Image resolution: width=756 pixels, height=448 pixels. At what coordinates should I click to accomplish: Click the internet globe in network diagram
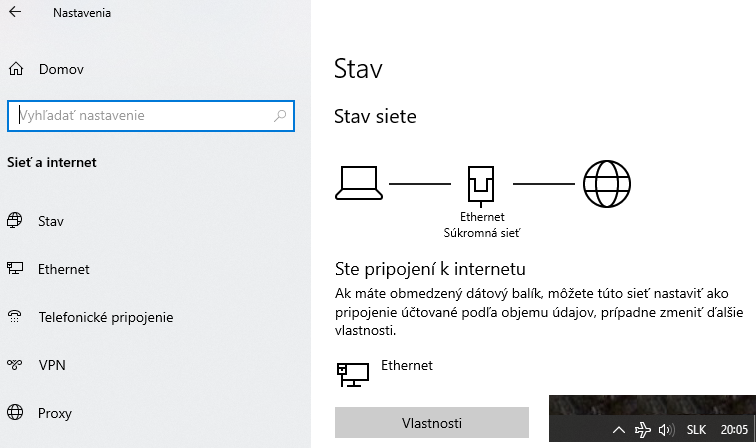click(x=606, y=183)
